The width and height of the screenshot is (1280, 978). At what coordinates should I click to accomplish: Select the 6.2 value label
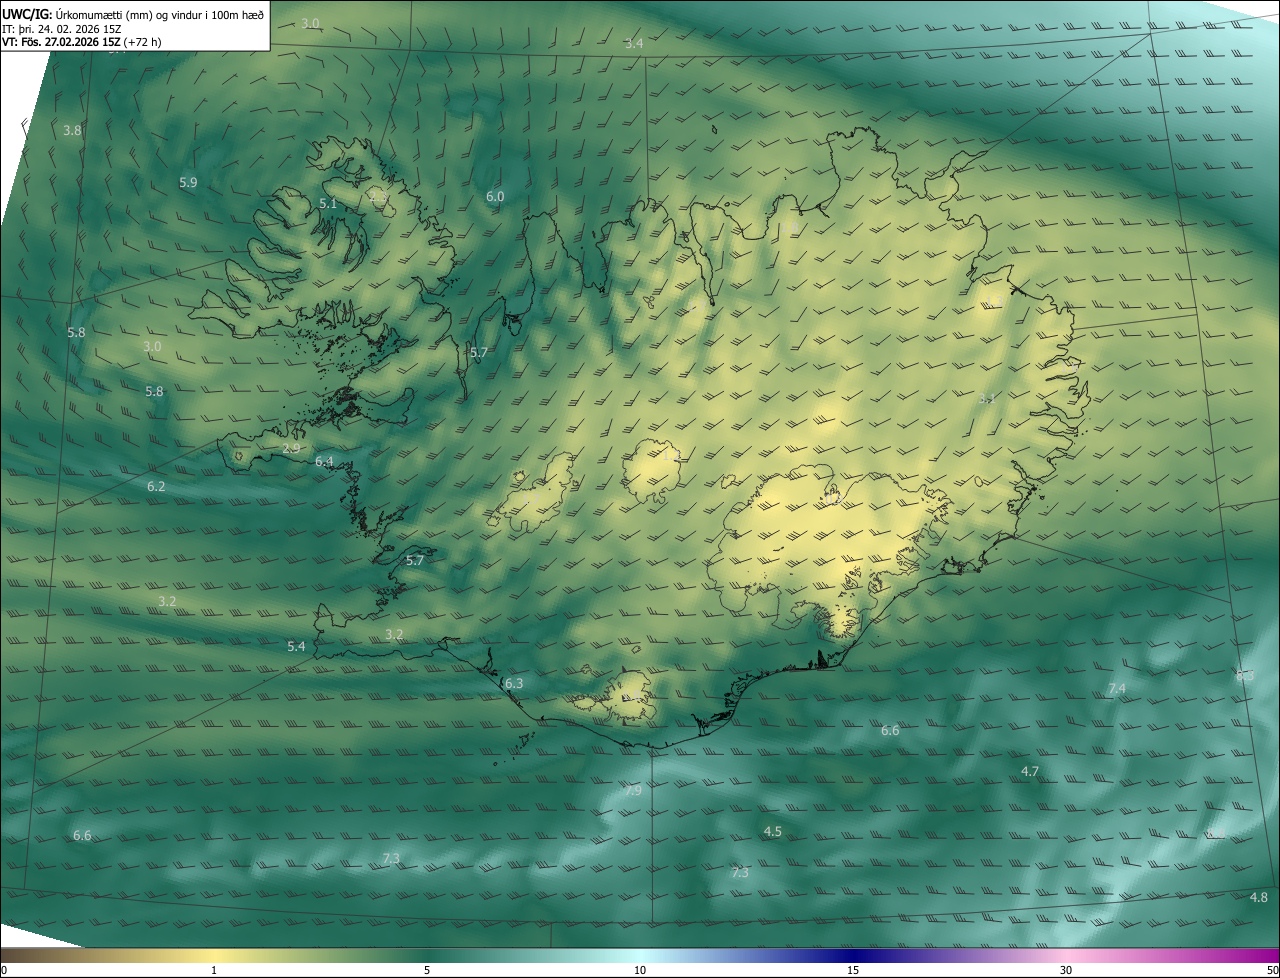[156, 486]
